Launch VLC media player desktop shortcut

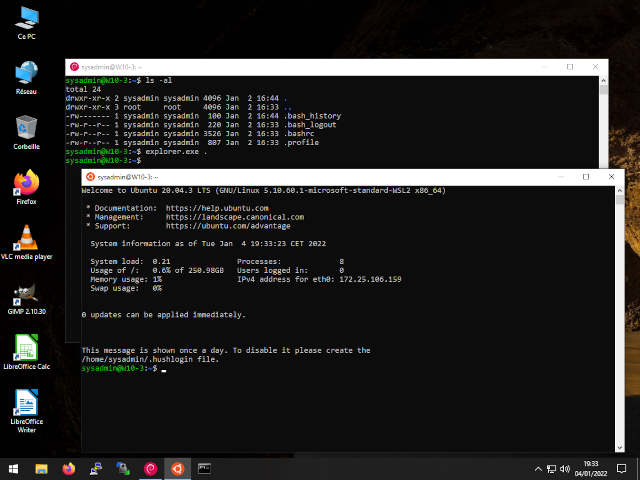click(27, 242)
